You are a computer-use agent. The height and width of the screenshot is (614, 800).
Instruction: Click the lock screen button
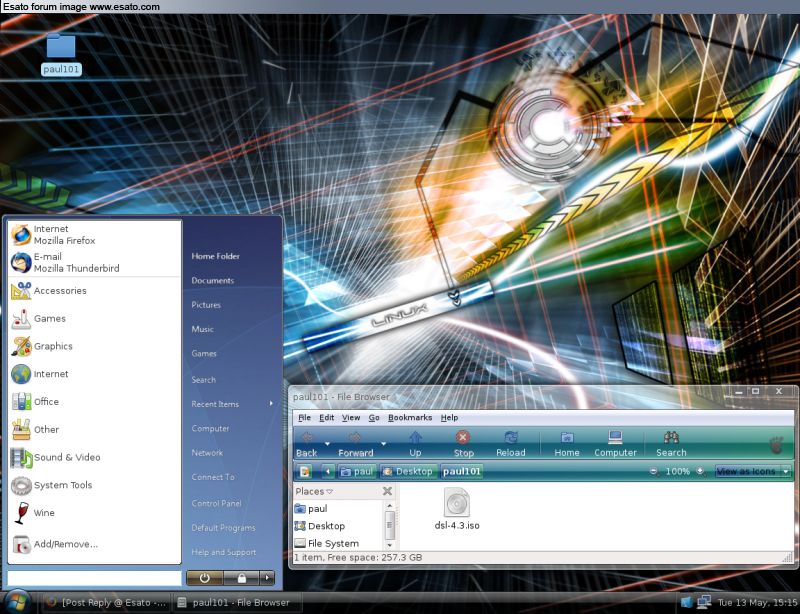coord(242,578)
